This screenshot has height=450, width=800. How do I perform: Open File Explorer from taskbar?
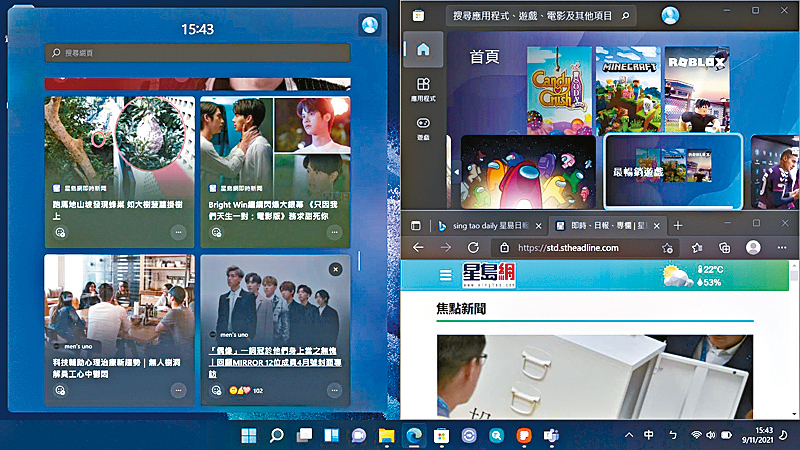pyautogui.click(x=386, y=436)
